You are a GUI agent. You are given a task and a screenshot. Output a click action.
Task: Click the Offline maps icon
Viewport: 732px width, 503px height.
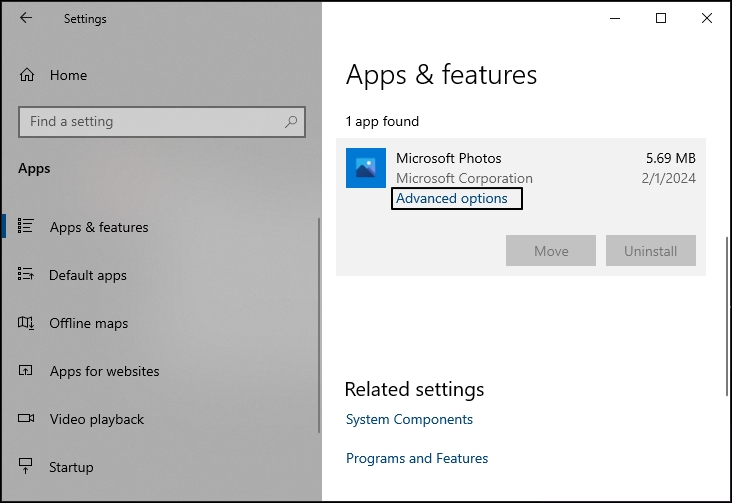(x=25, y=322)
